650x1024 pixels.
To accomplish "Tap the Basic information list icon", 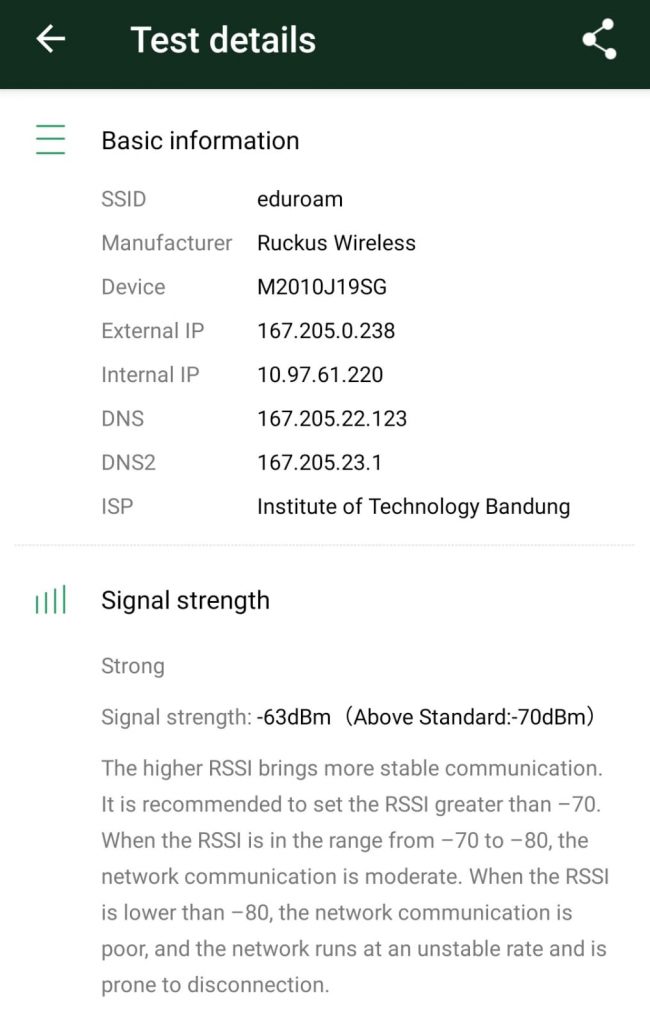I will pyautogui.click(x=50, y=140).
